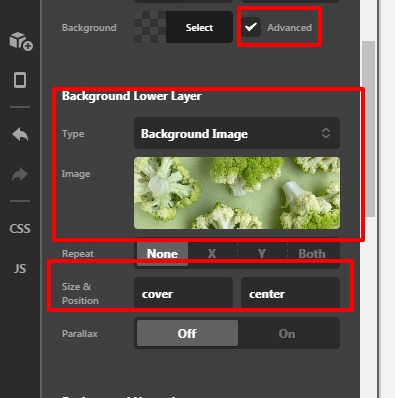Click the position field showing center
Screen dimensions: 395x398
coord(290,293)
